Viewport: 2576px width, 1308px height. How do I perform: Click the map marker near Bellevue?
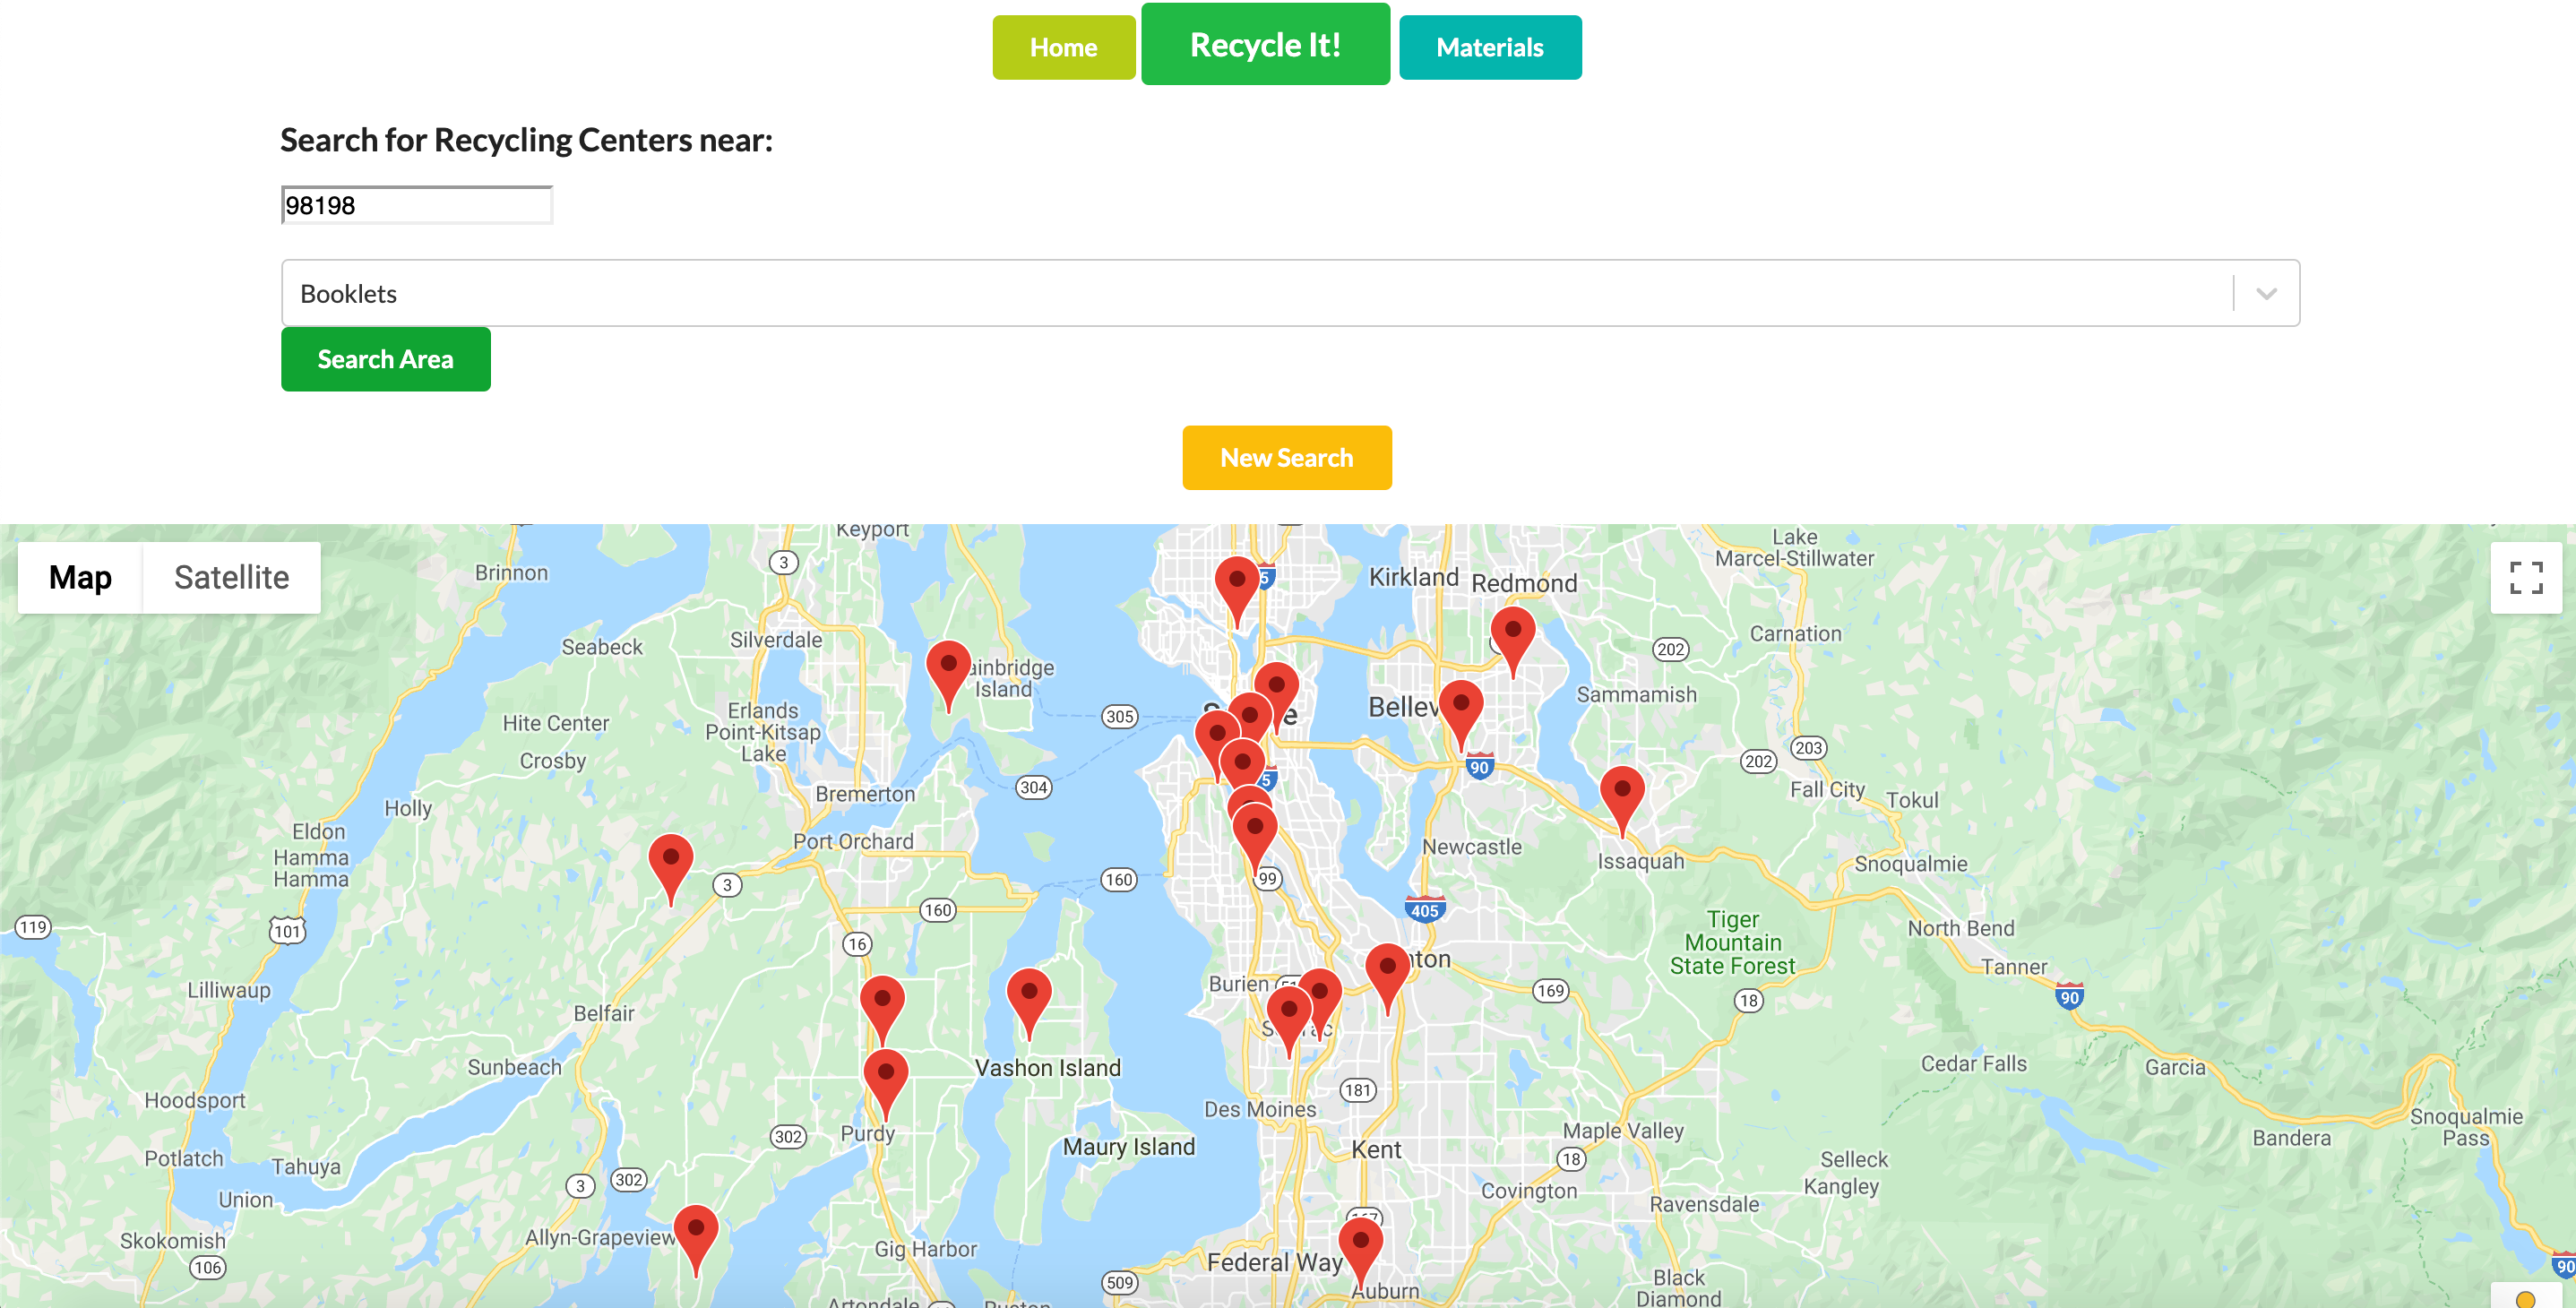pos(1462,703)
